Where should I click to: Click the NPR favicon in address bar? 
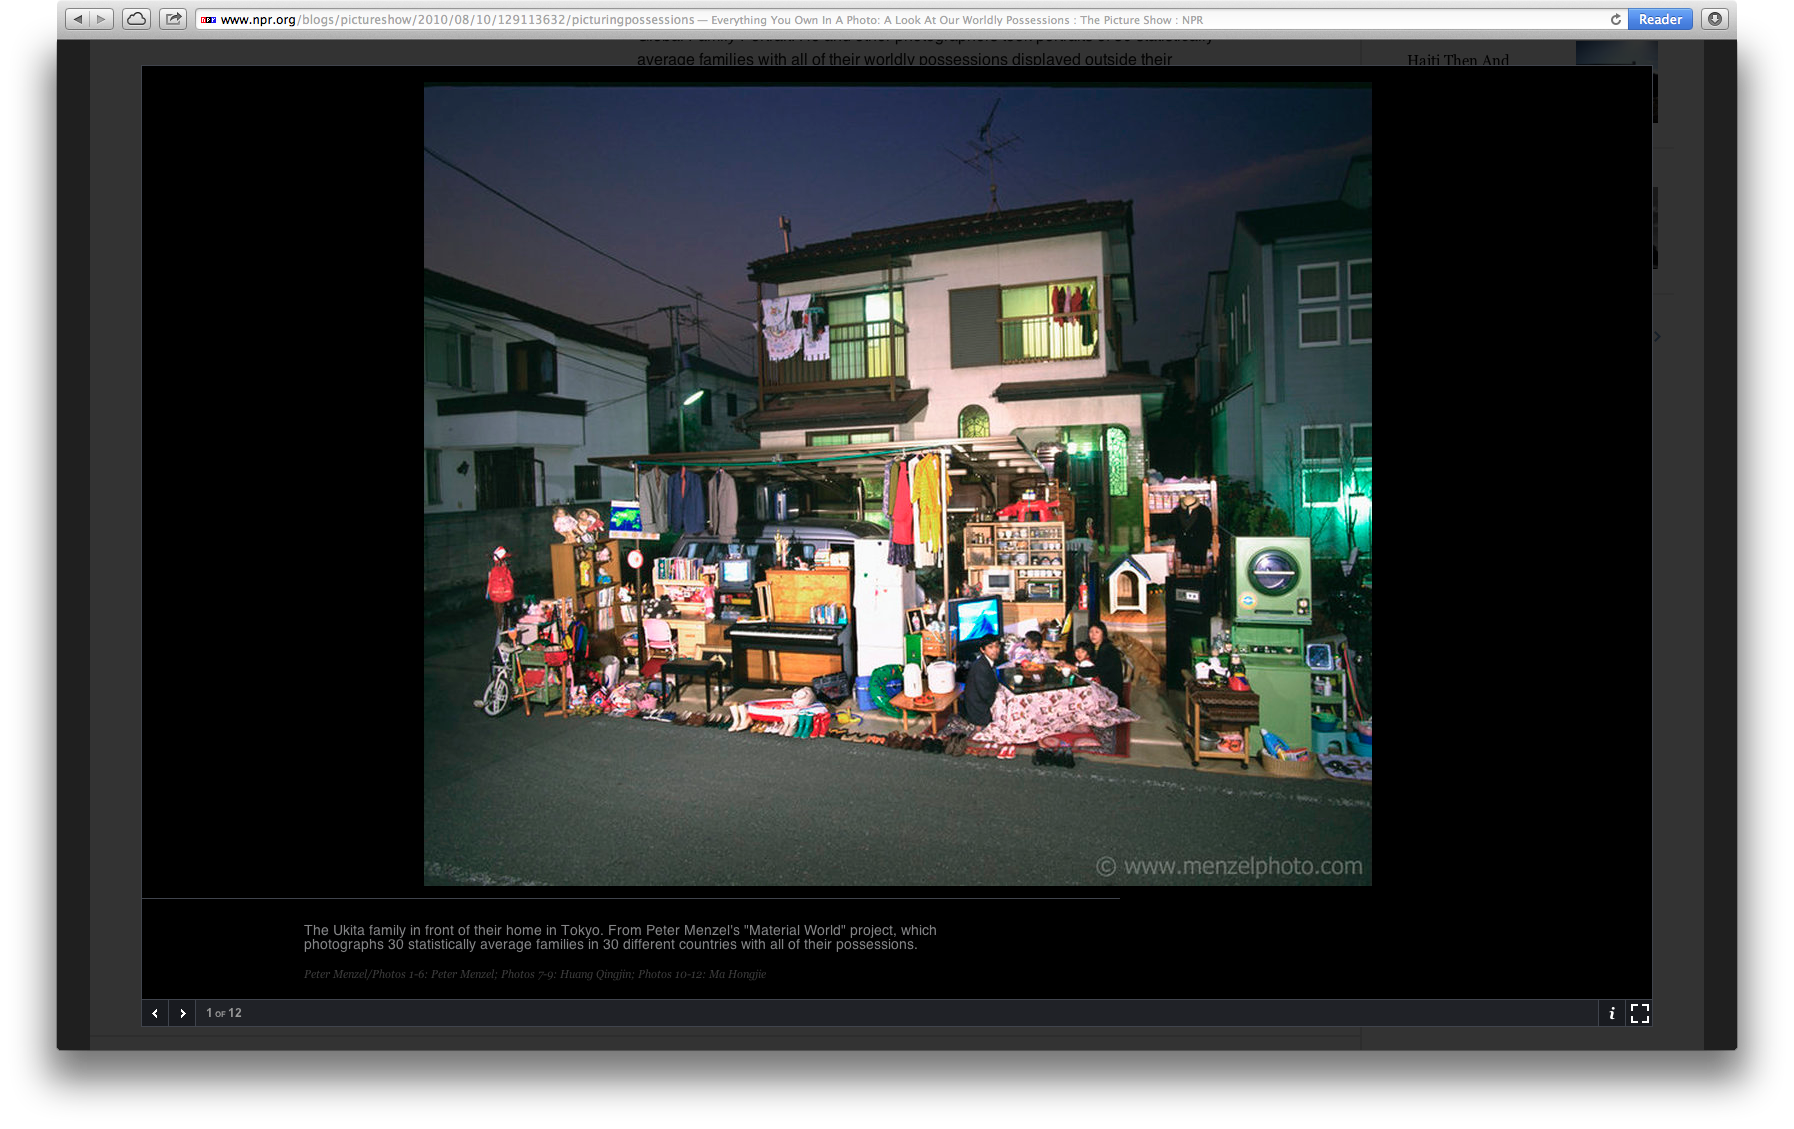click(208, 20)
